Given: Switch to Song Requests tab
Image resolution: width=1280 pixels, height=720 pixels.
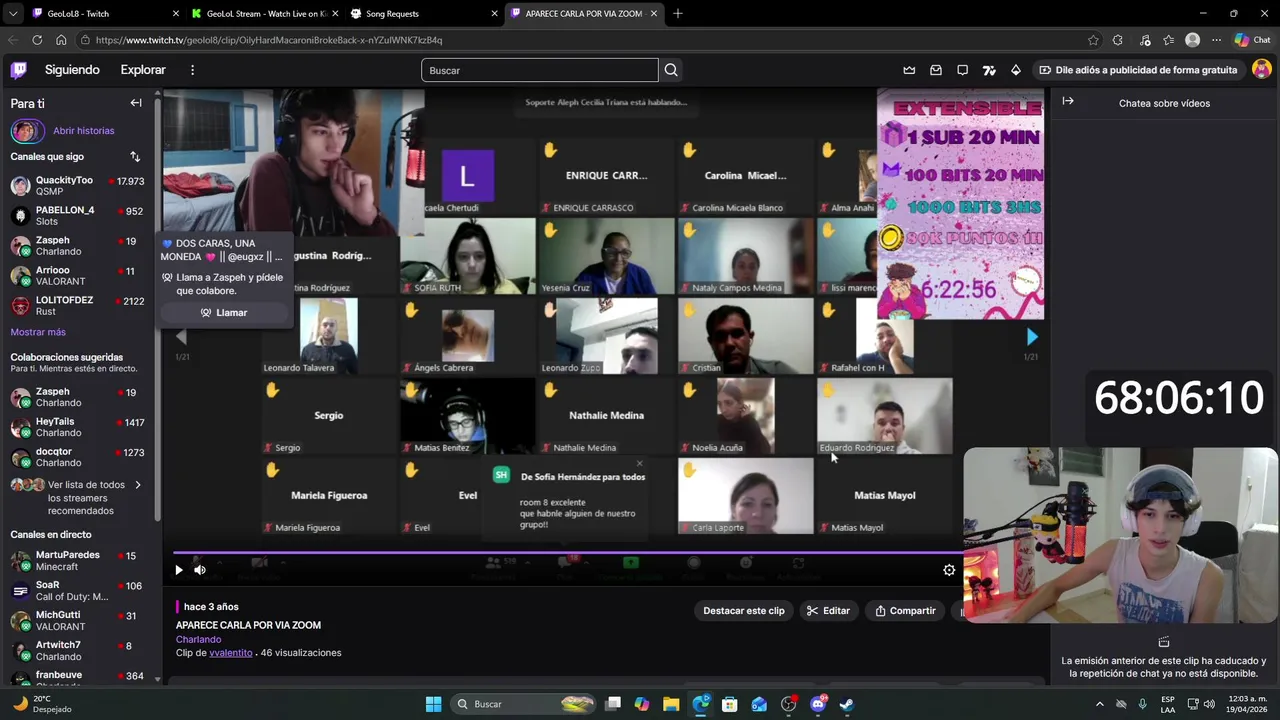Looking at the screenshot, I should pos(422,14).
